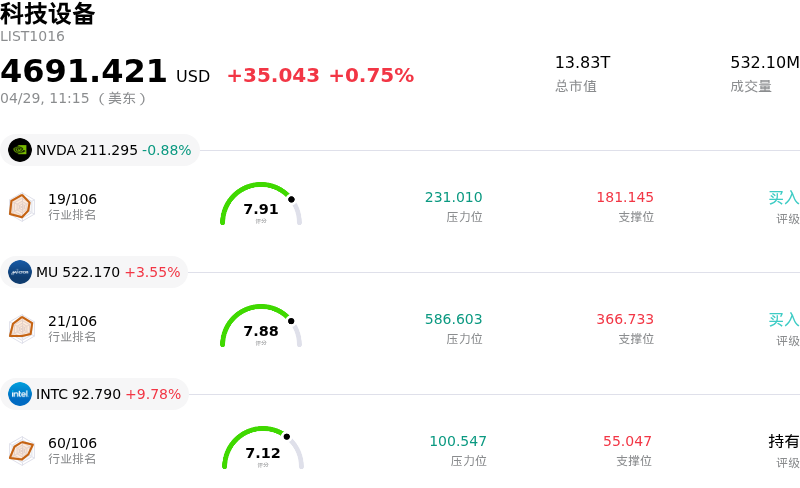Screen dimensions: 800x488
Task: Click the NVDA 7.91 score gauge
Action: [x=260, y=206]
